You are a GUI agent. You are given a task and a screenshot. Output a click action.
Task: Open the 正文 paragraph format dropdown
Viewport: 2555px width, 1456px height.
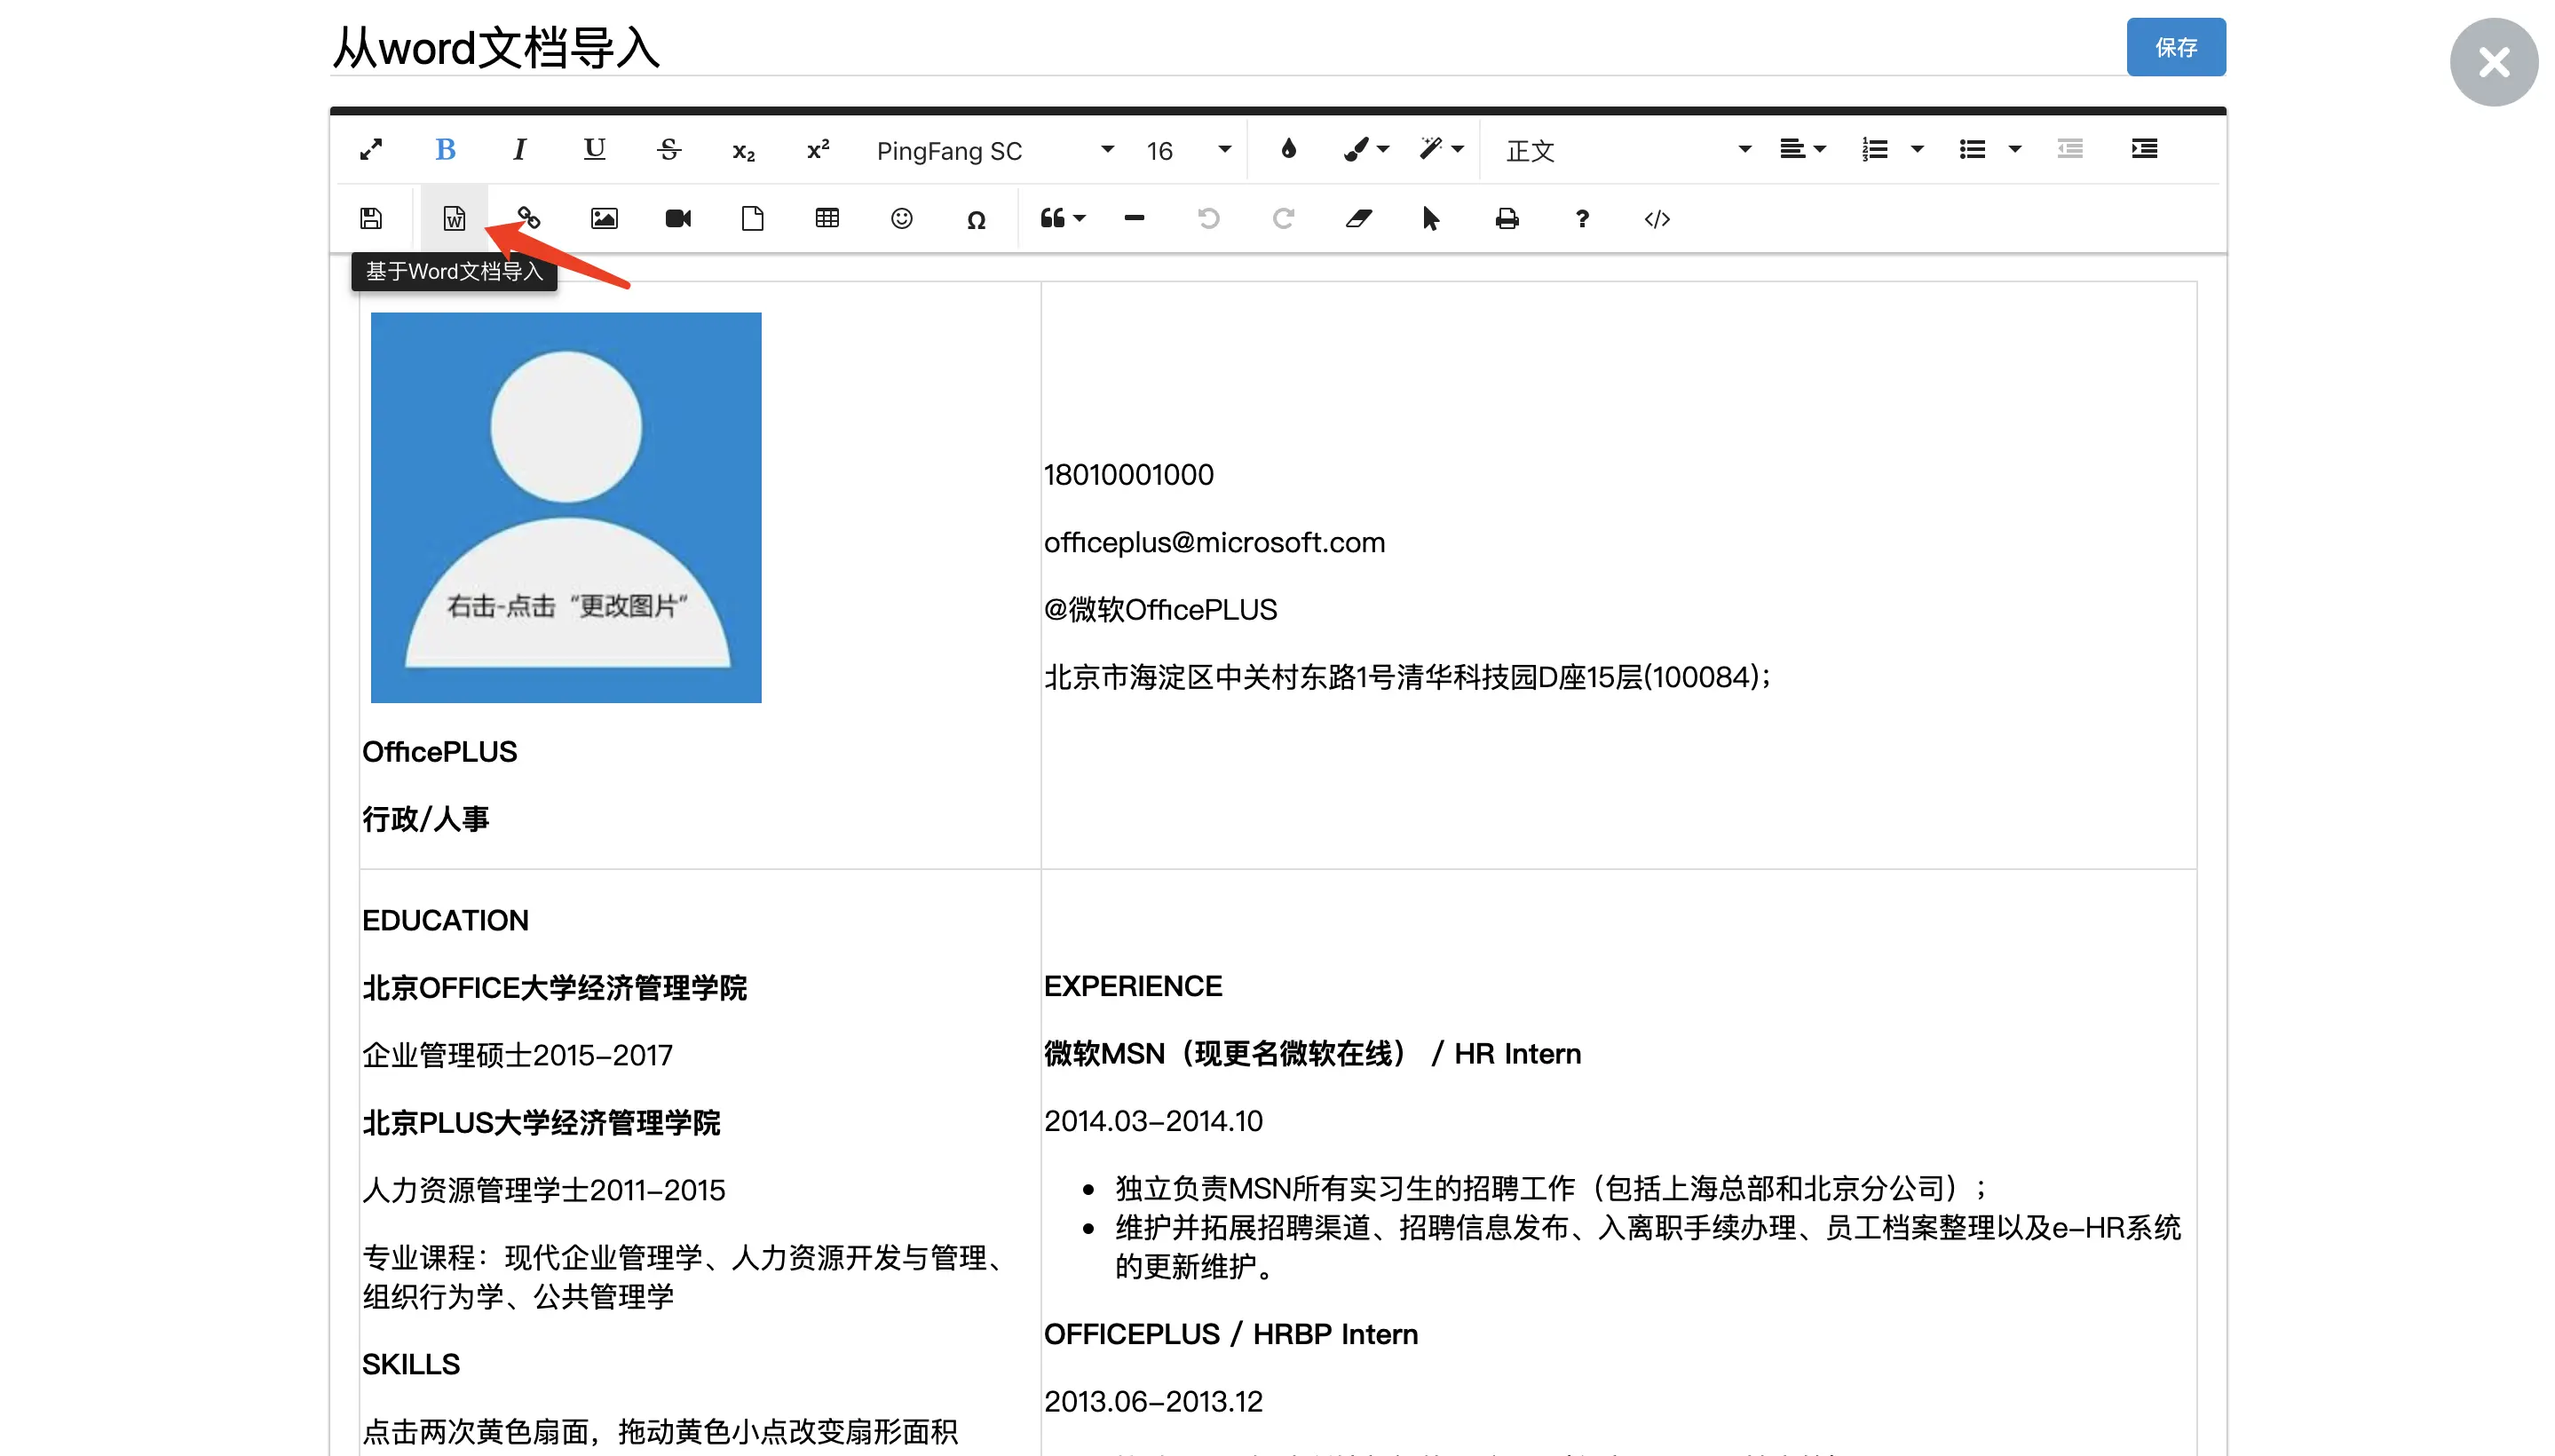click(1628, 151)
